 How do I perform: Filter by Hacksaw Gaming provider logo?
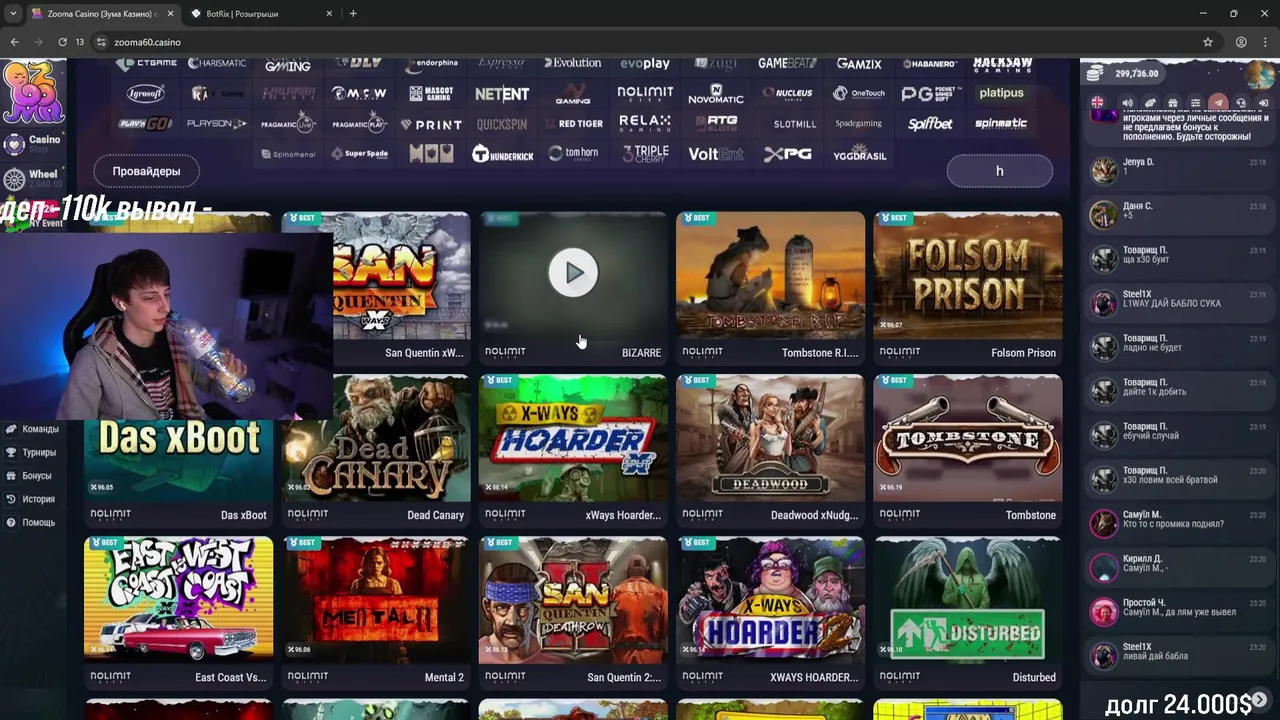pyautogui.click(x=1002, y=63)
